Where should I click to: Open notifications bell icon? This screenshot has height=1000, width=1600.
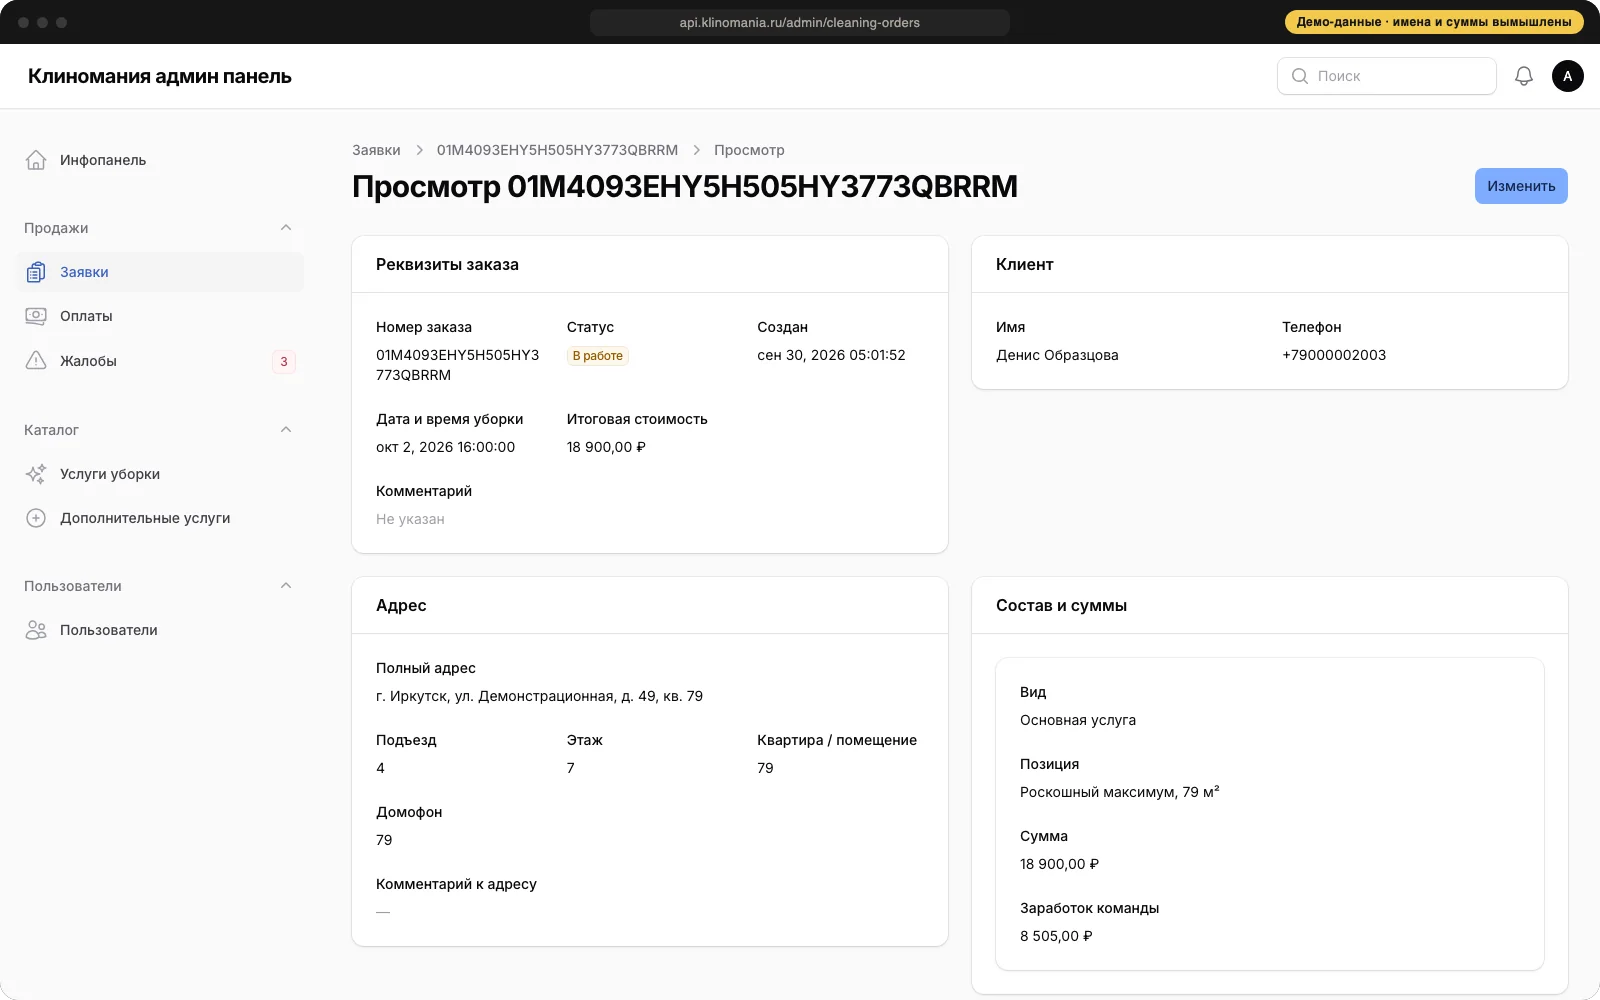[1524, 76]
